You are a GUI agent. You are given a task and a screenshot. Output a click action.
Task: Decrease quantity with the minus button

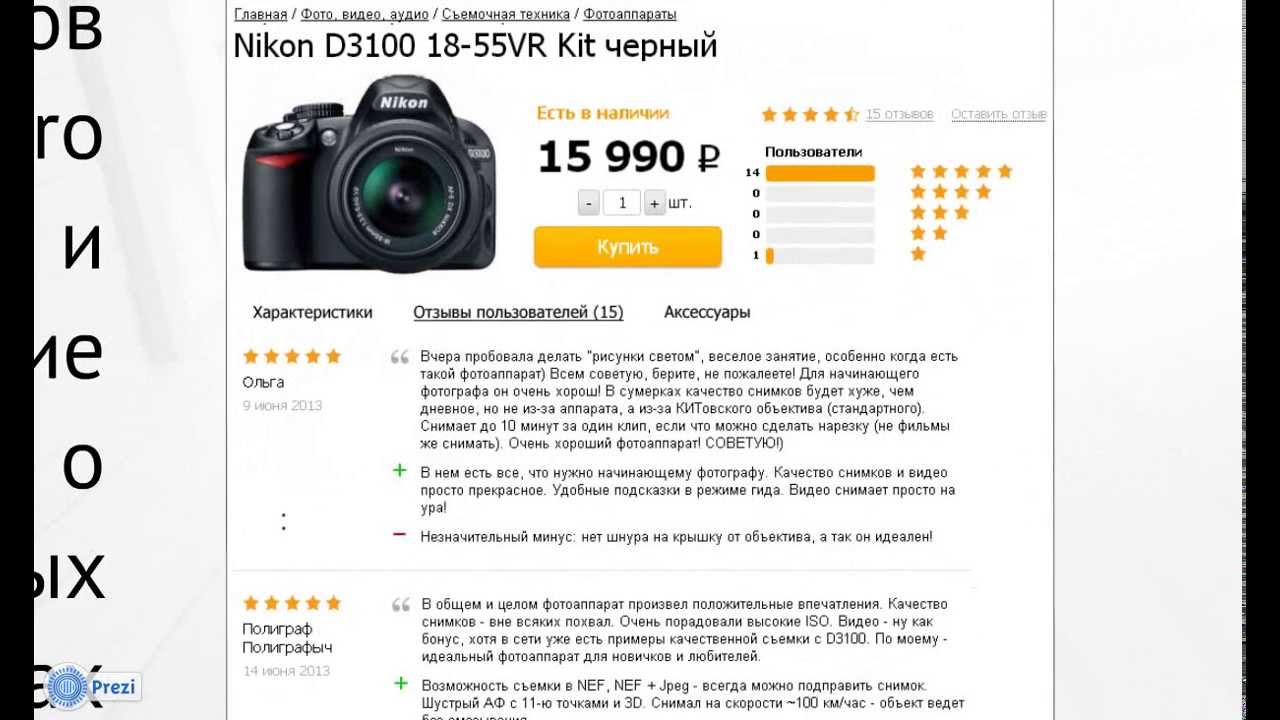(589, 203)
